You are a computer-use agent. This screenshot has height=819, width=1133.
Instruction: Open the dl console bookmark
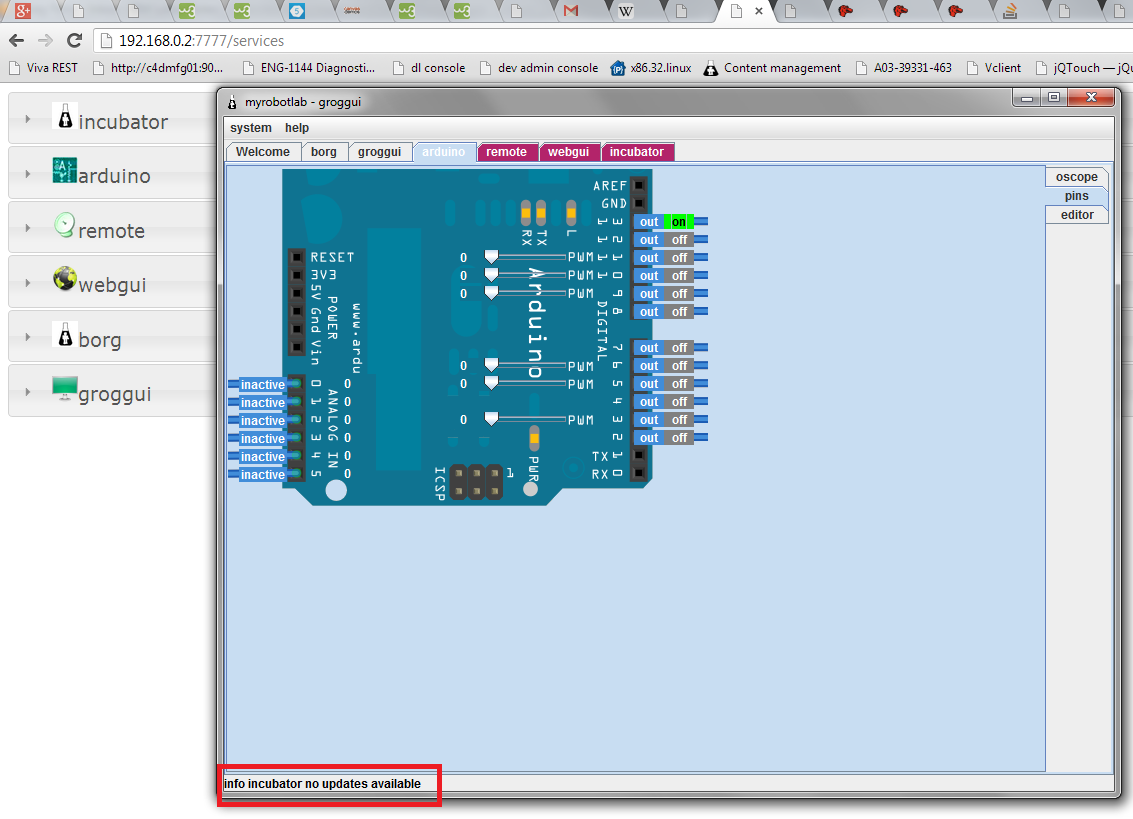tap(429, 68)
